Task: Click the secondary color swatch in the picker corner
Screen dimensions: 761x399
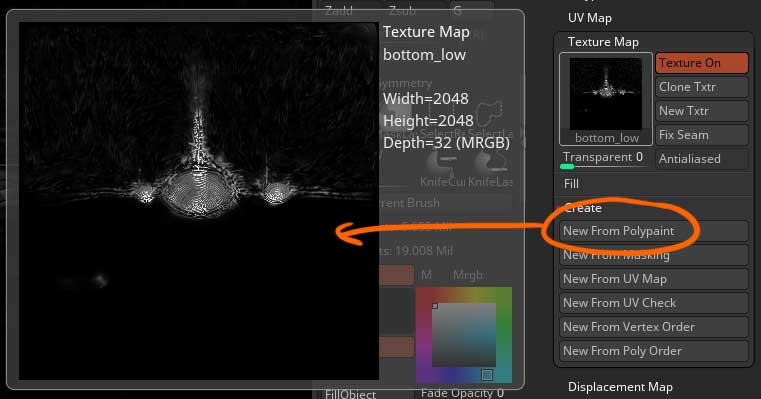Action: point(487,375)
